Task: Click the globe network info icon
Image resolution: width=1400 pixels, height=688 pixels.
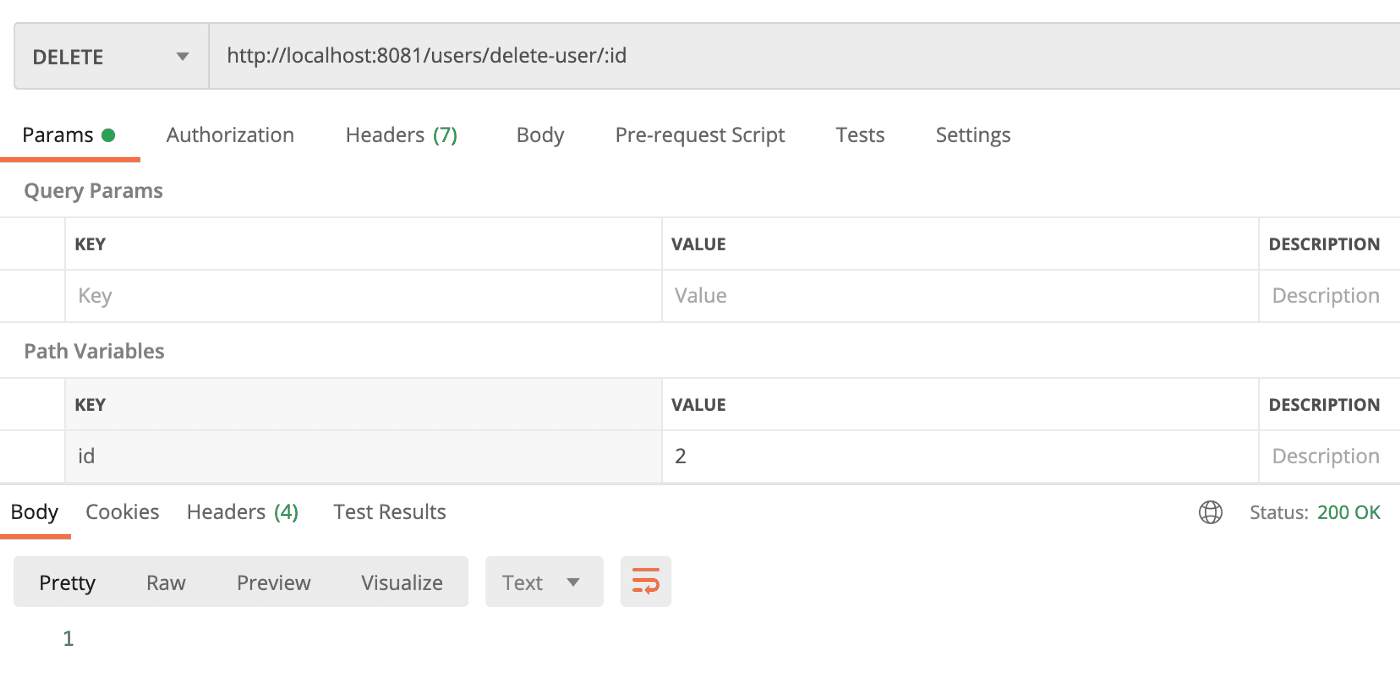Action: pos(1210,513)
